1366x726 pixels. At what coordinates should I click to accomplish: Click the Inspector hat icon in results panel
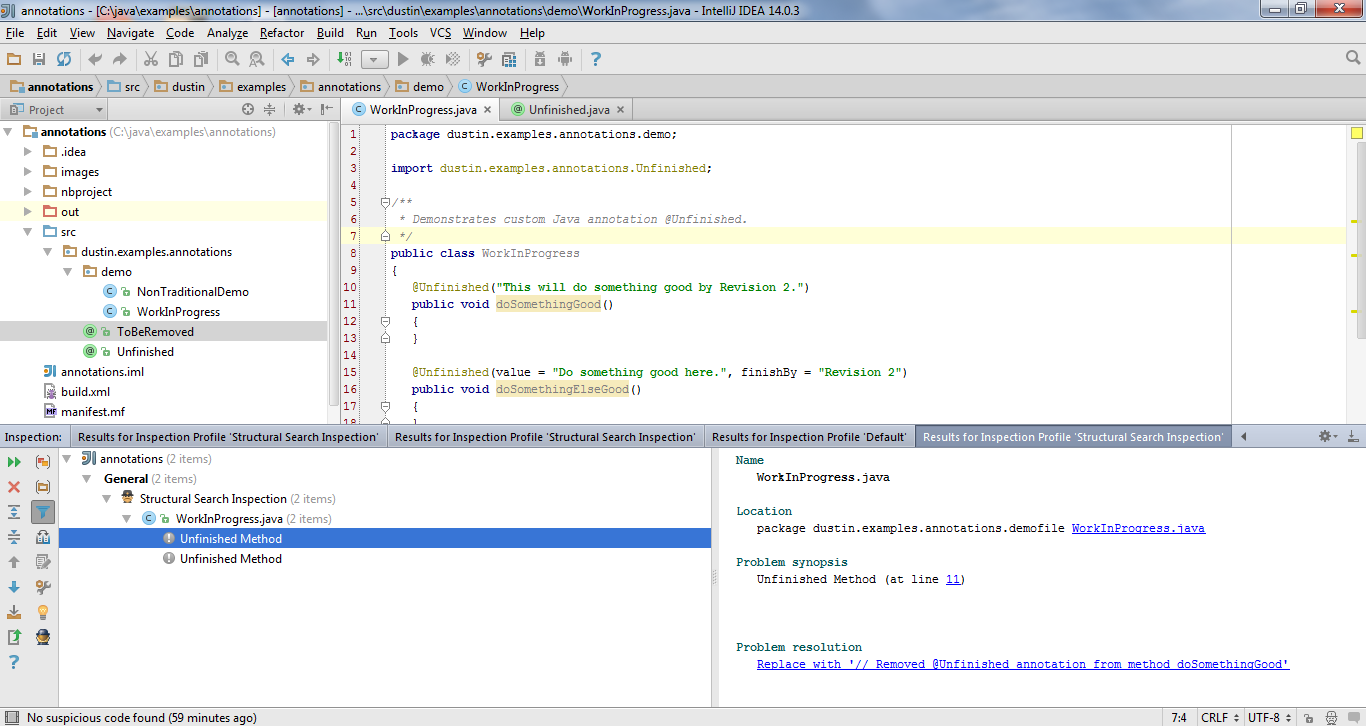(x=43, y=637)
